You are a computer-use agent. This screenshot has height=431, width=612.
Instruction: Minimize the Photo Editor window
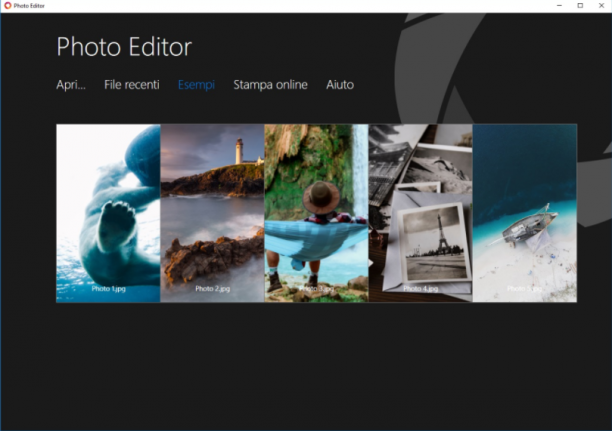[559, 5]
